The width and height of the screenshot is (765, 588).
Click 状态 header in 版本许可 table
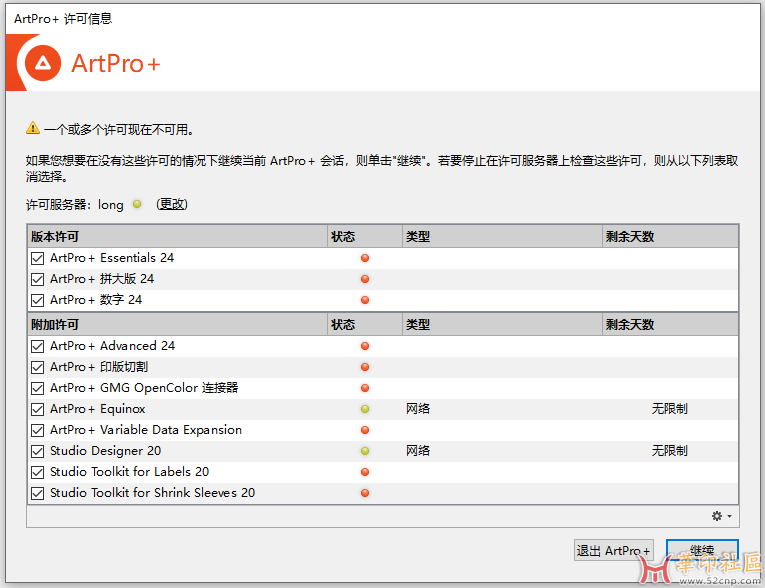(x=365, y=237)
